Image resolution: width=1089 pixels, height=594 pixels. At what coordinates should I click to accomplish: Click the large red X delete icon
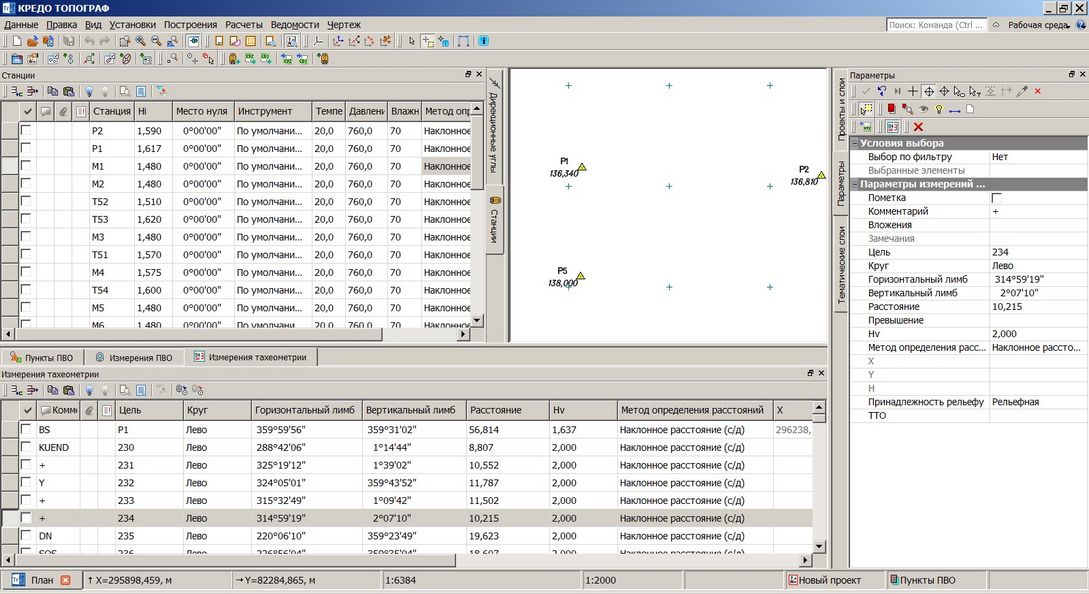[x=918, y=126]
